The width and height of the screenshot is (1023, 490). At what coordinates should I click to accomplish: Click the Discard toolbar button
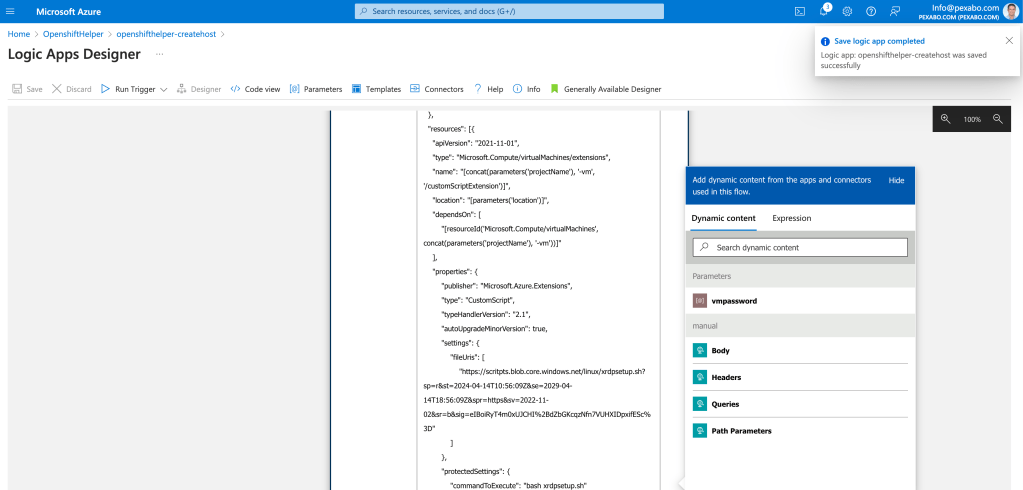[72, 89]
